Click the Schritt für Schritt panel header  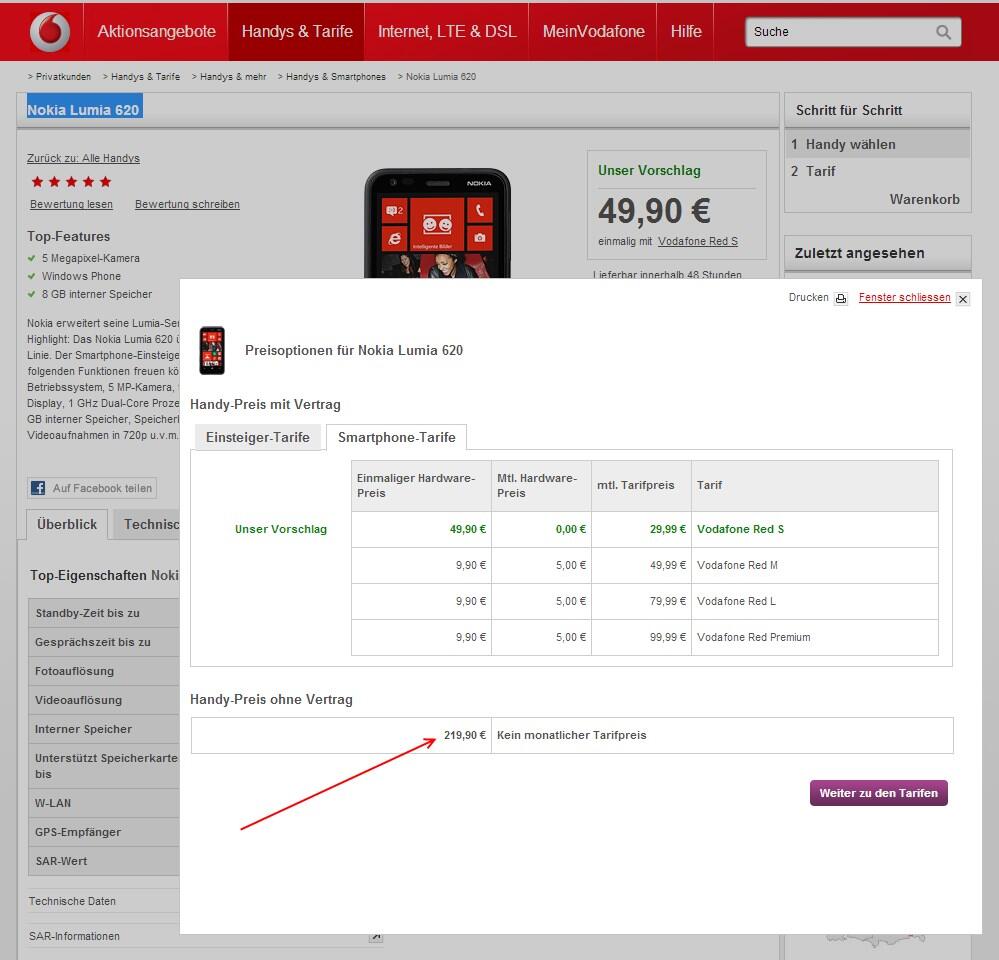click(877, 110)
